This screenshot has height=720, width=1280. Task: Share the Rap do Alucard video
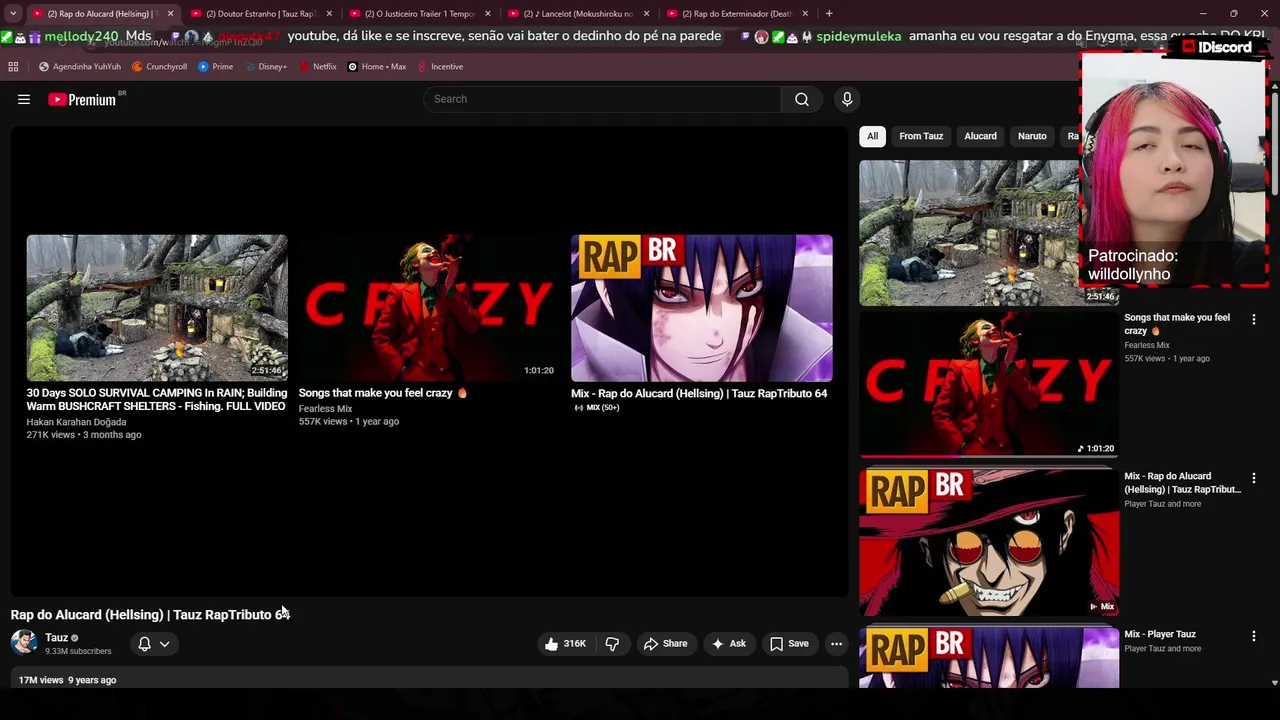click(665, 644)
